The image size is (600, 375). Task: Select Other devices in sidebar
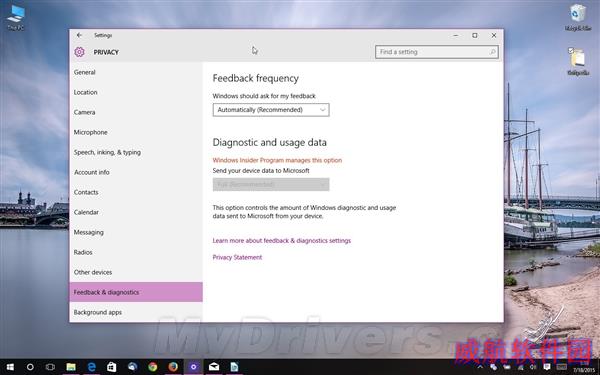136,272
